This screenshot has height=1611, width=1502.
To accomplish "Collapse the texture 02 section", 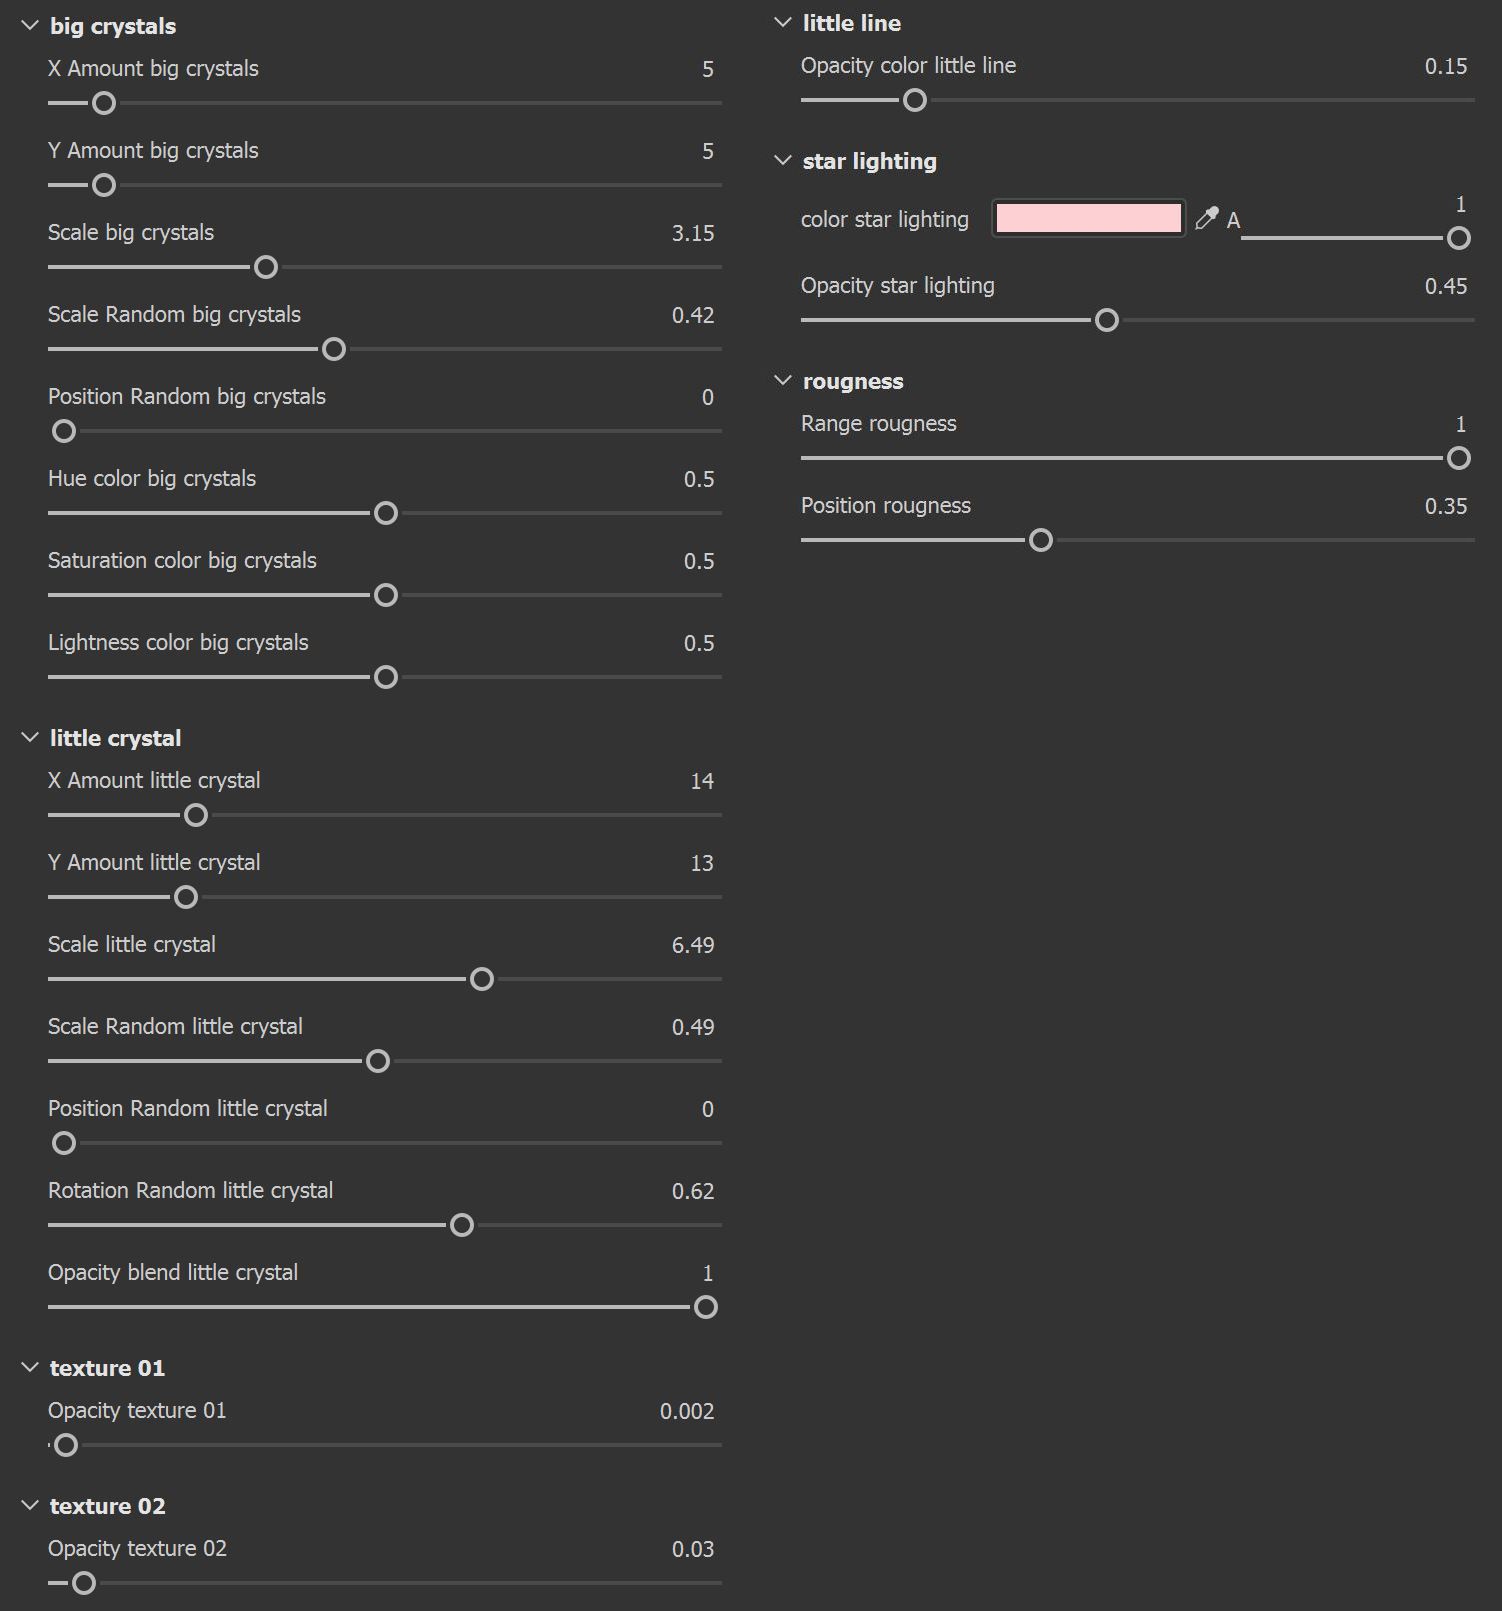I will [x=30, y=1506].
